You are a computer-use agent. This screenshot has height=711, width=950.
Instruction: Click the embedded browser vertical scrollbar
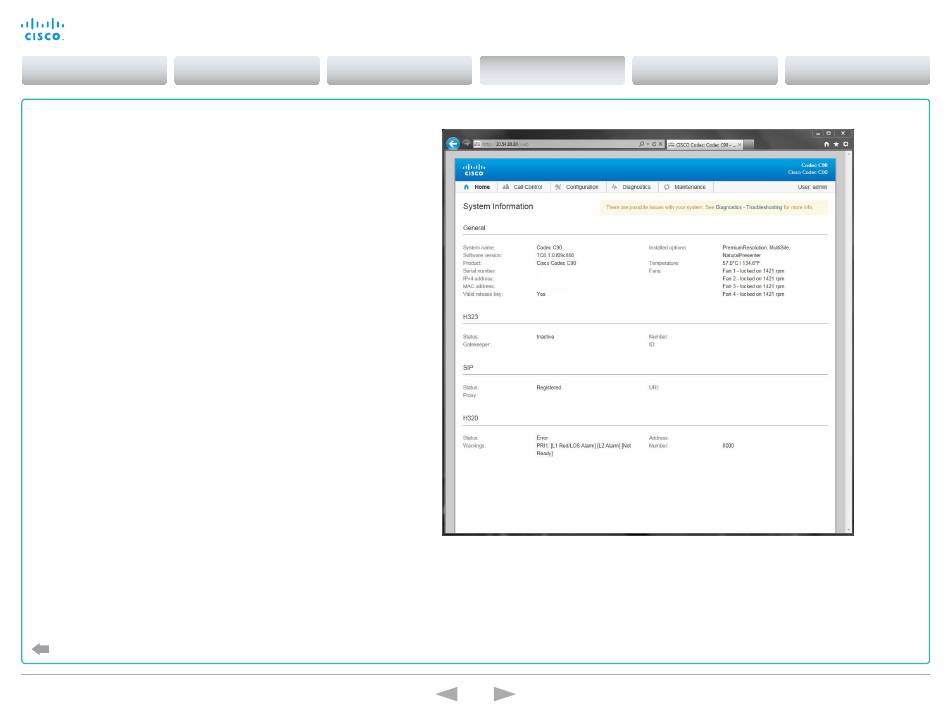pyautogui.click(x=848, y=342)
